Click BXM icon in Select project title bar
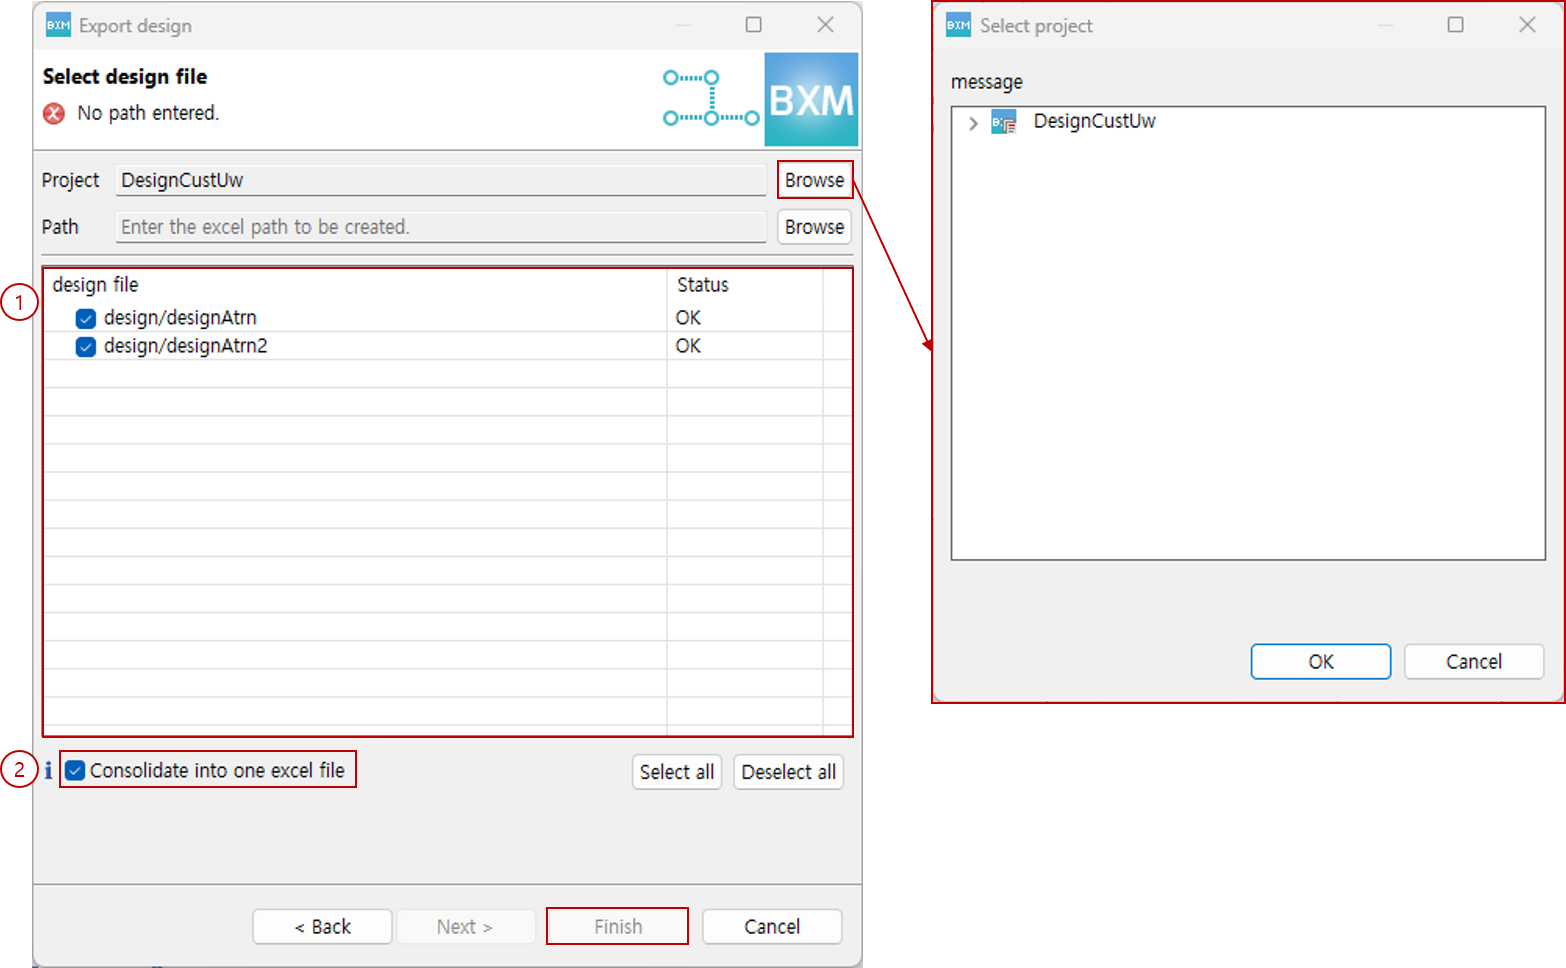Screen dimensions: 1566x968 coord(958,26)
